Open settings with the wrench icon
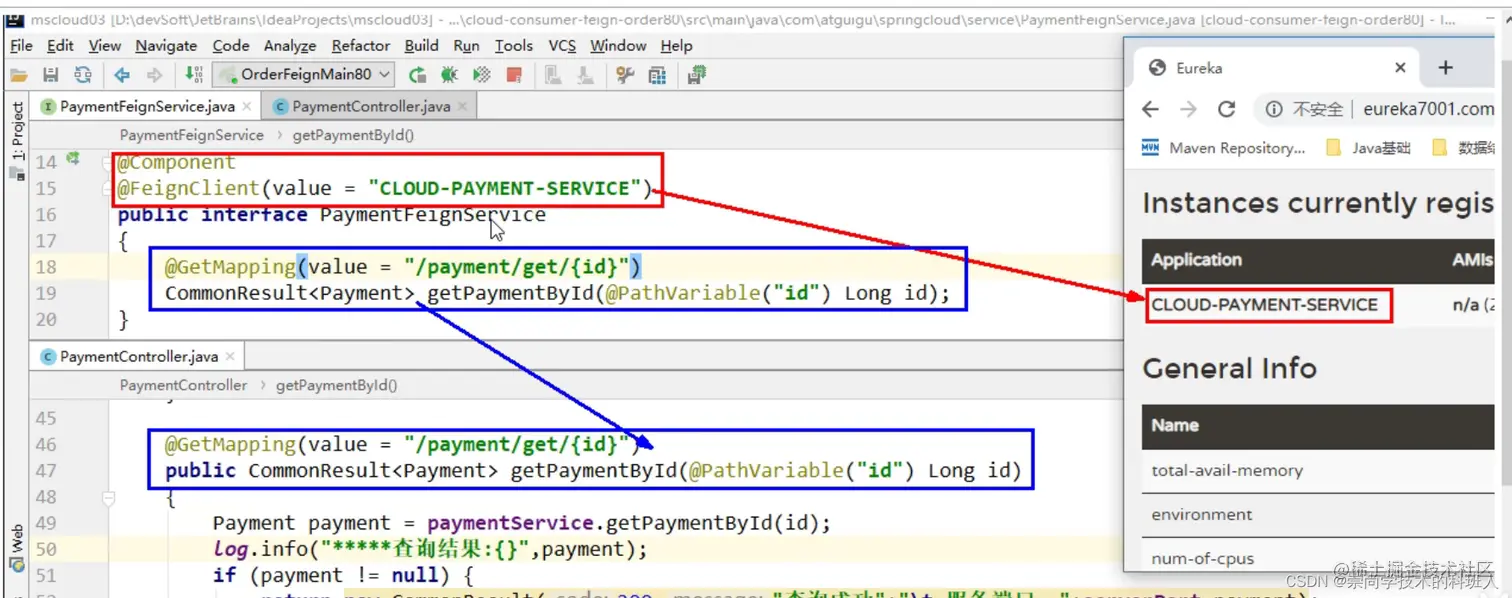 625,75
